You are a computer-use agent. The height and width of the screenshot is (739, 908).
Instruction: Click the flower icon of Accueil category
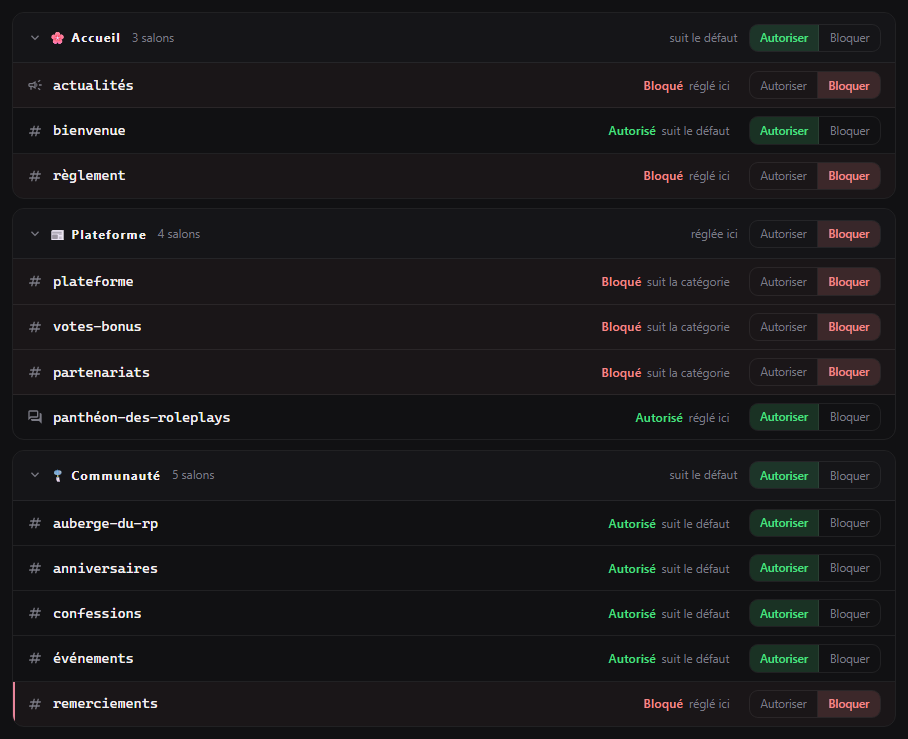click(x=57, y=38)
